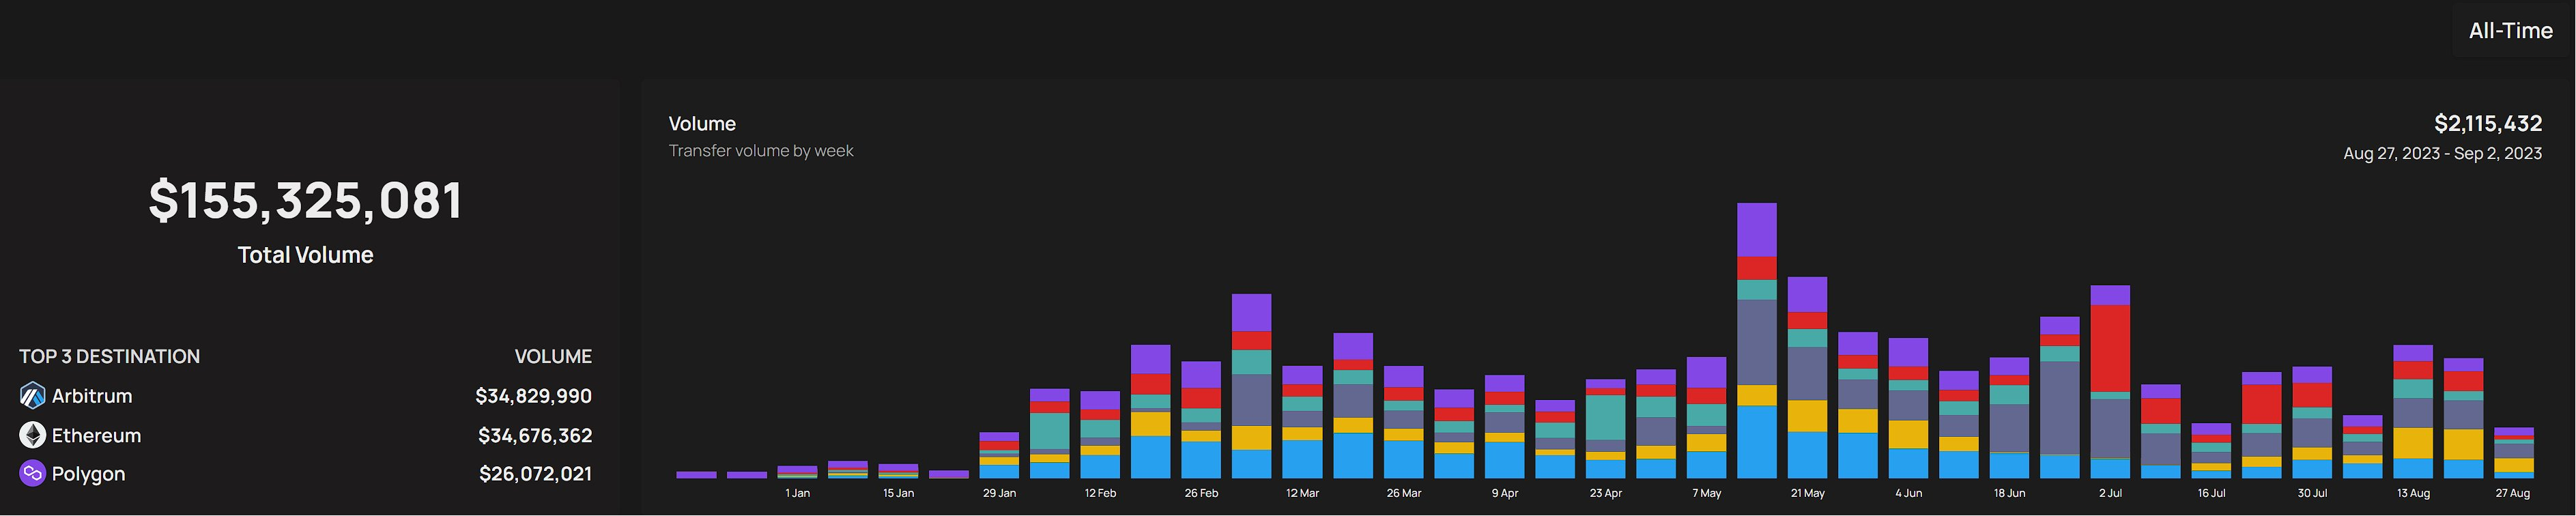The height and width of the screenshot is (516, 2576).
Task: Click the 1 Jan axis label
Action: click(x=797, y=493)
